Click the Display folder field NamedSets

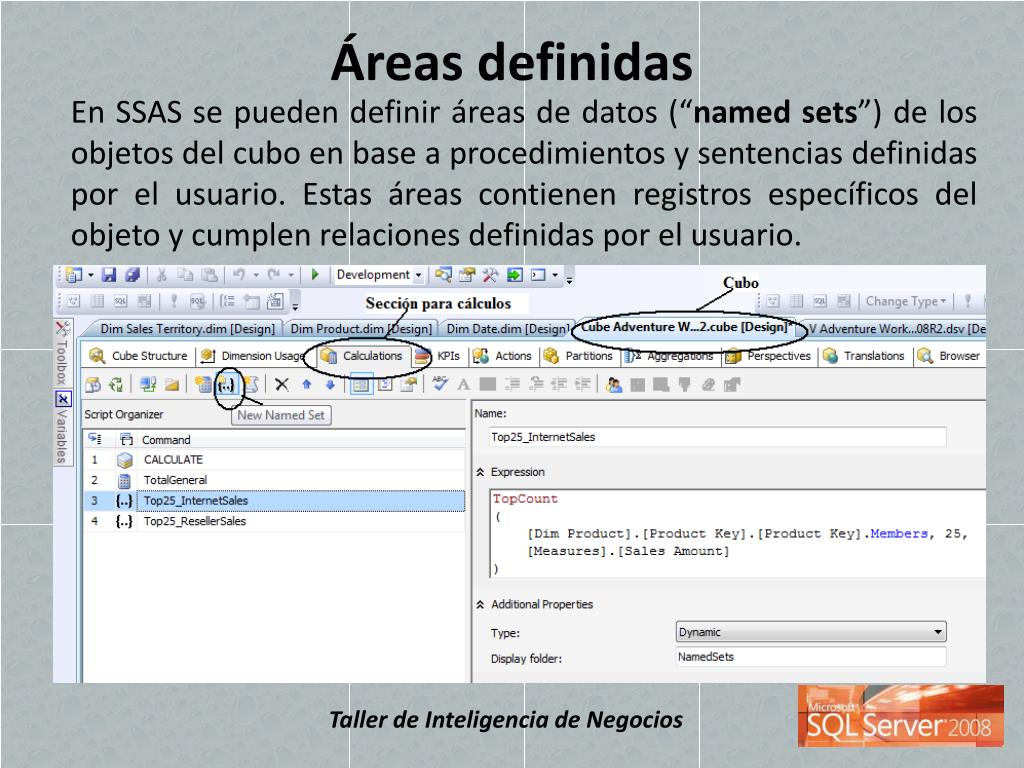coord(810,657)
